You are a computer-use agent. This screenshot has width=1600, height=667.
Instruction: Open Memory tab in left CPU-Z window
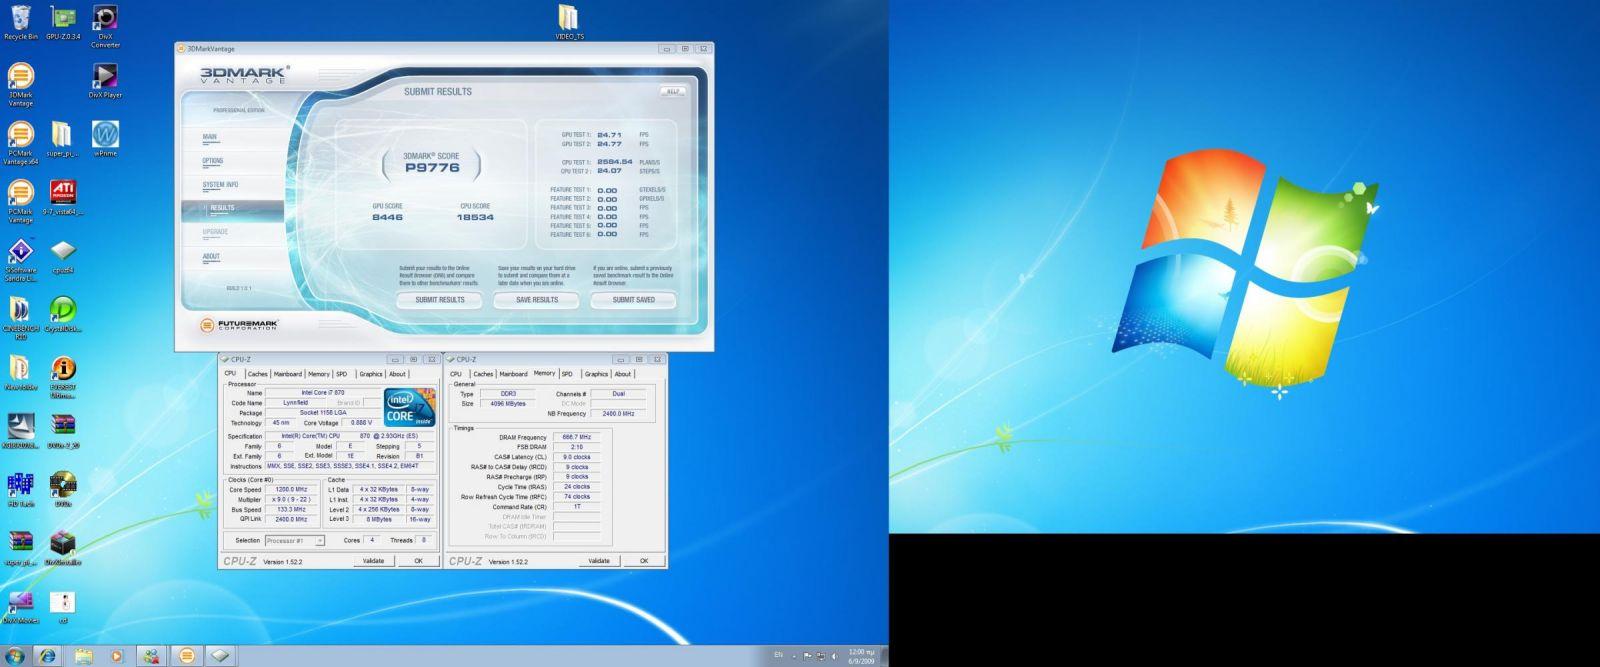coord(319,374)
